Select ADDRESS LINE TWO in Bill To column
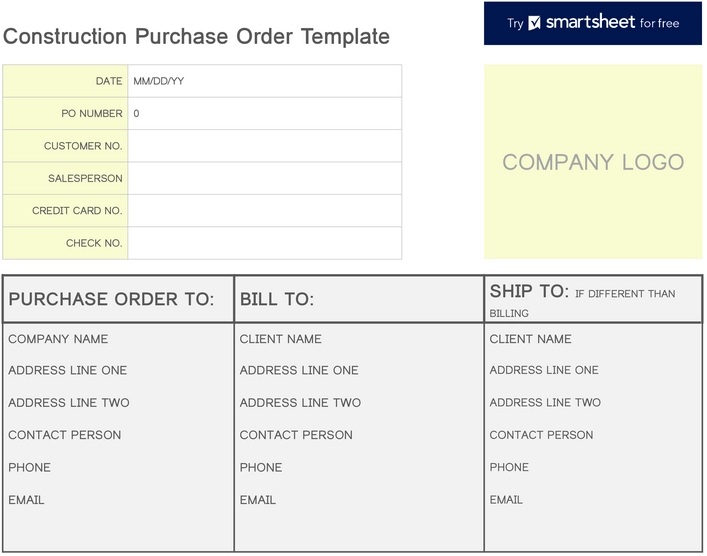 300,403
